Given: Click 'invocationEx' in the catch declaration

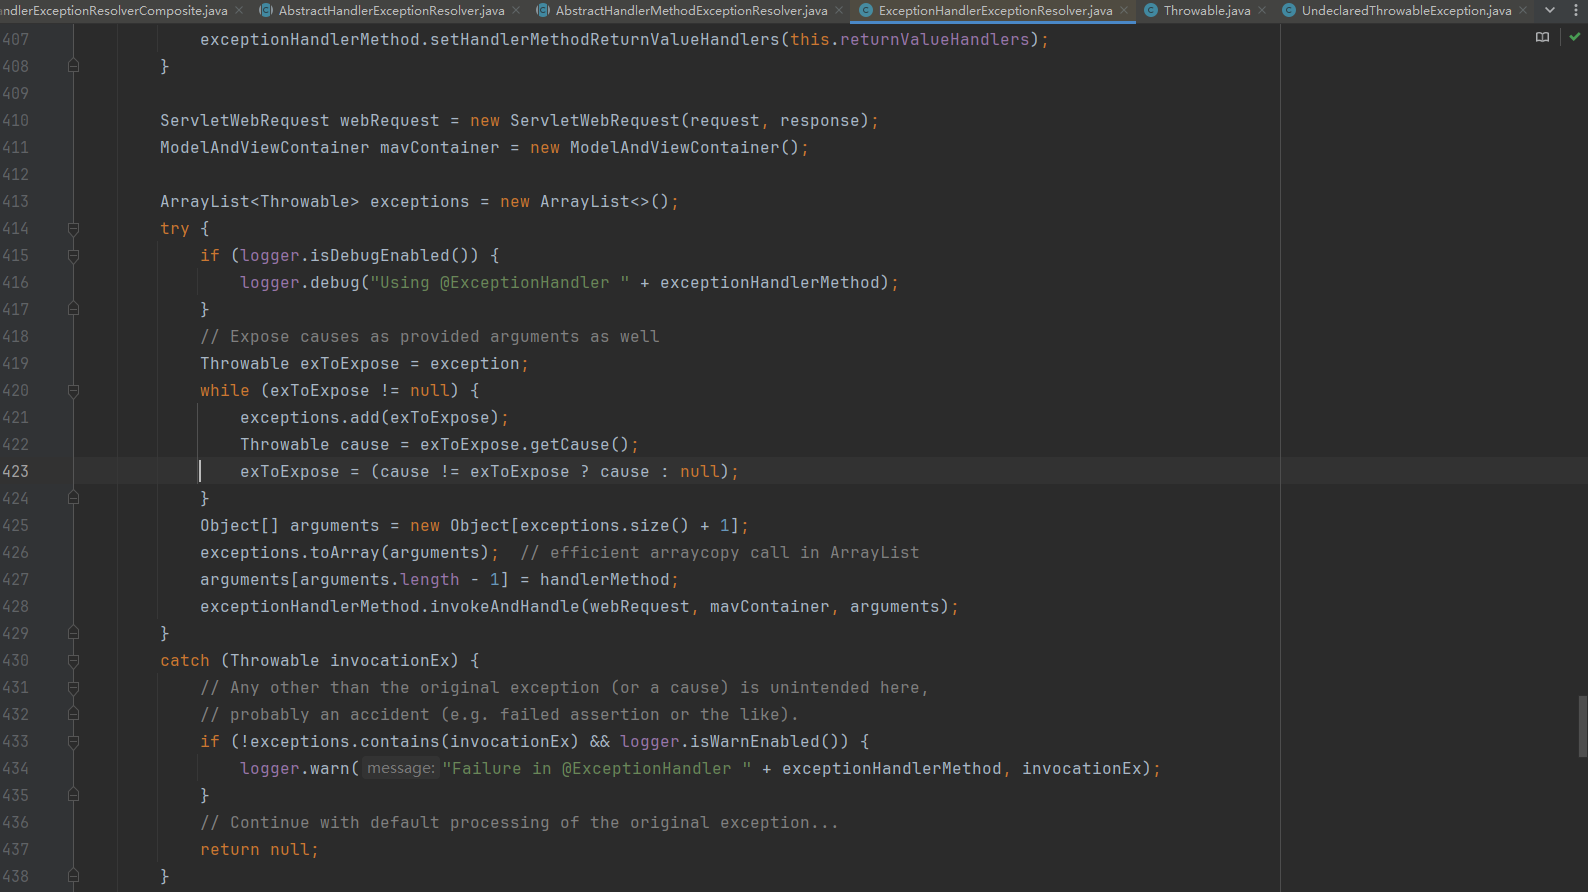Looking at the screenshot, I should pos(390,661).
